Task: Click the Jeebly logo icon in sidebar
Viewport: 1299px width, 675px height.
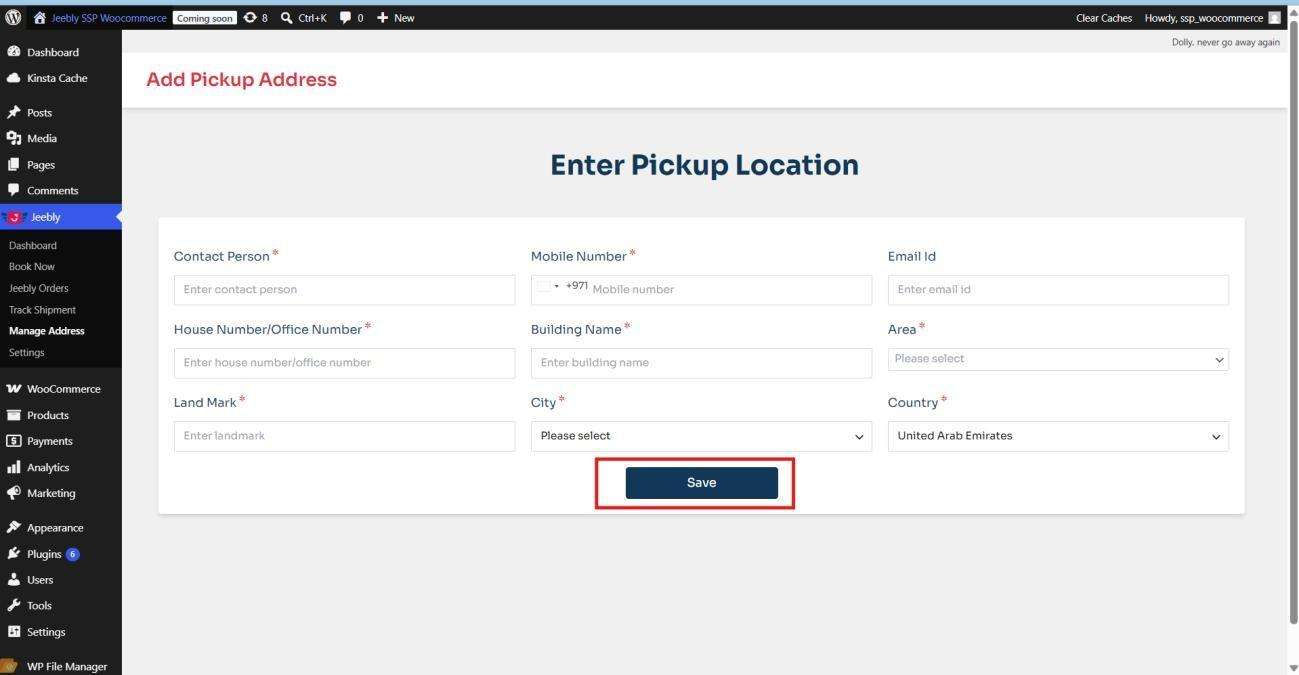Action: pyautogui.click(x=14, y=217)
